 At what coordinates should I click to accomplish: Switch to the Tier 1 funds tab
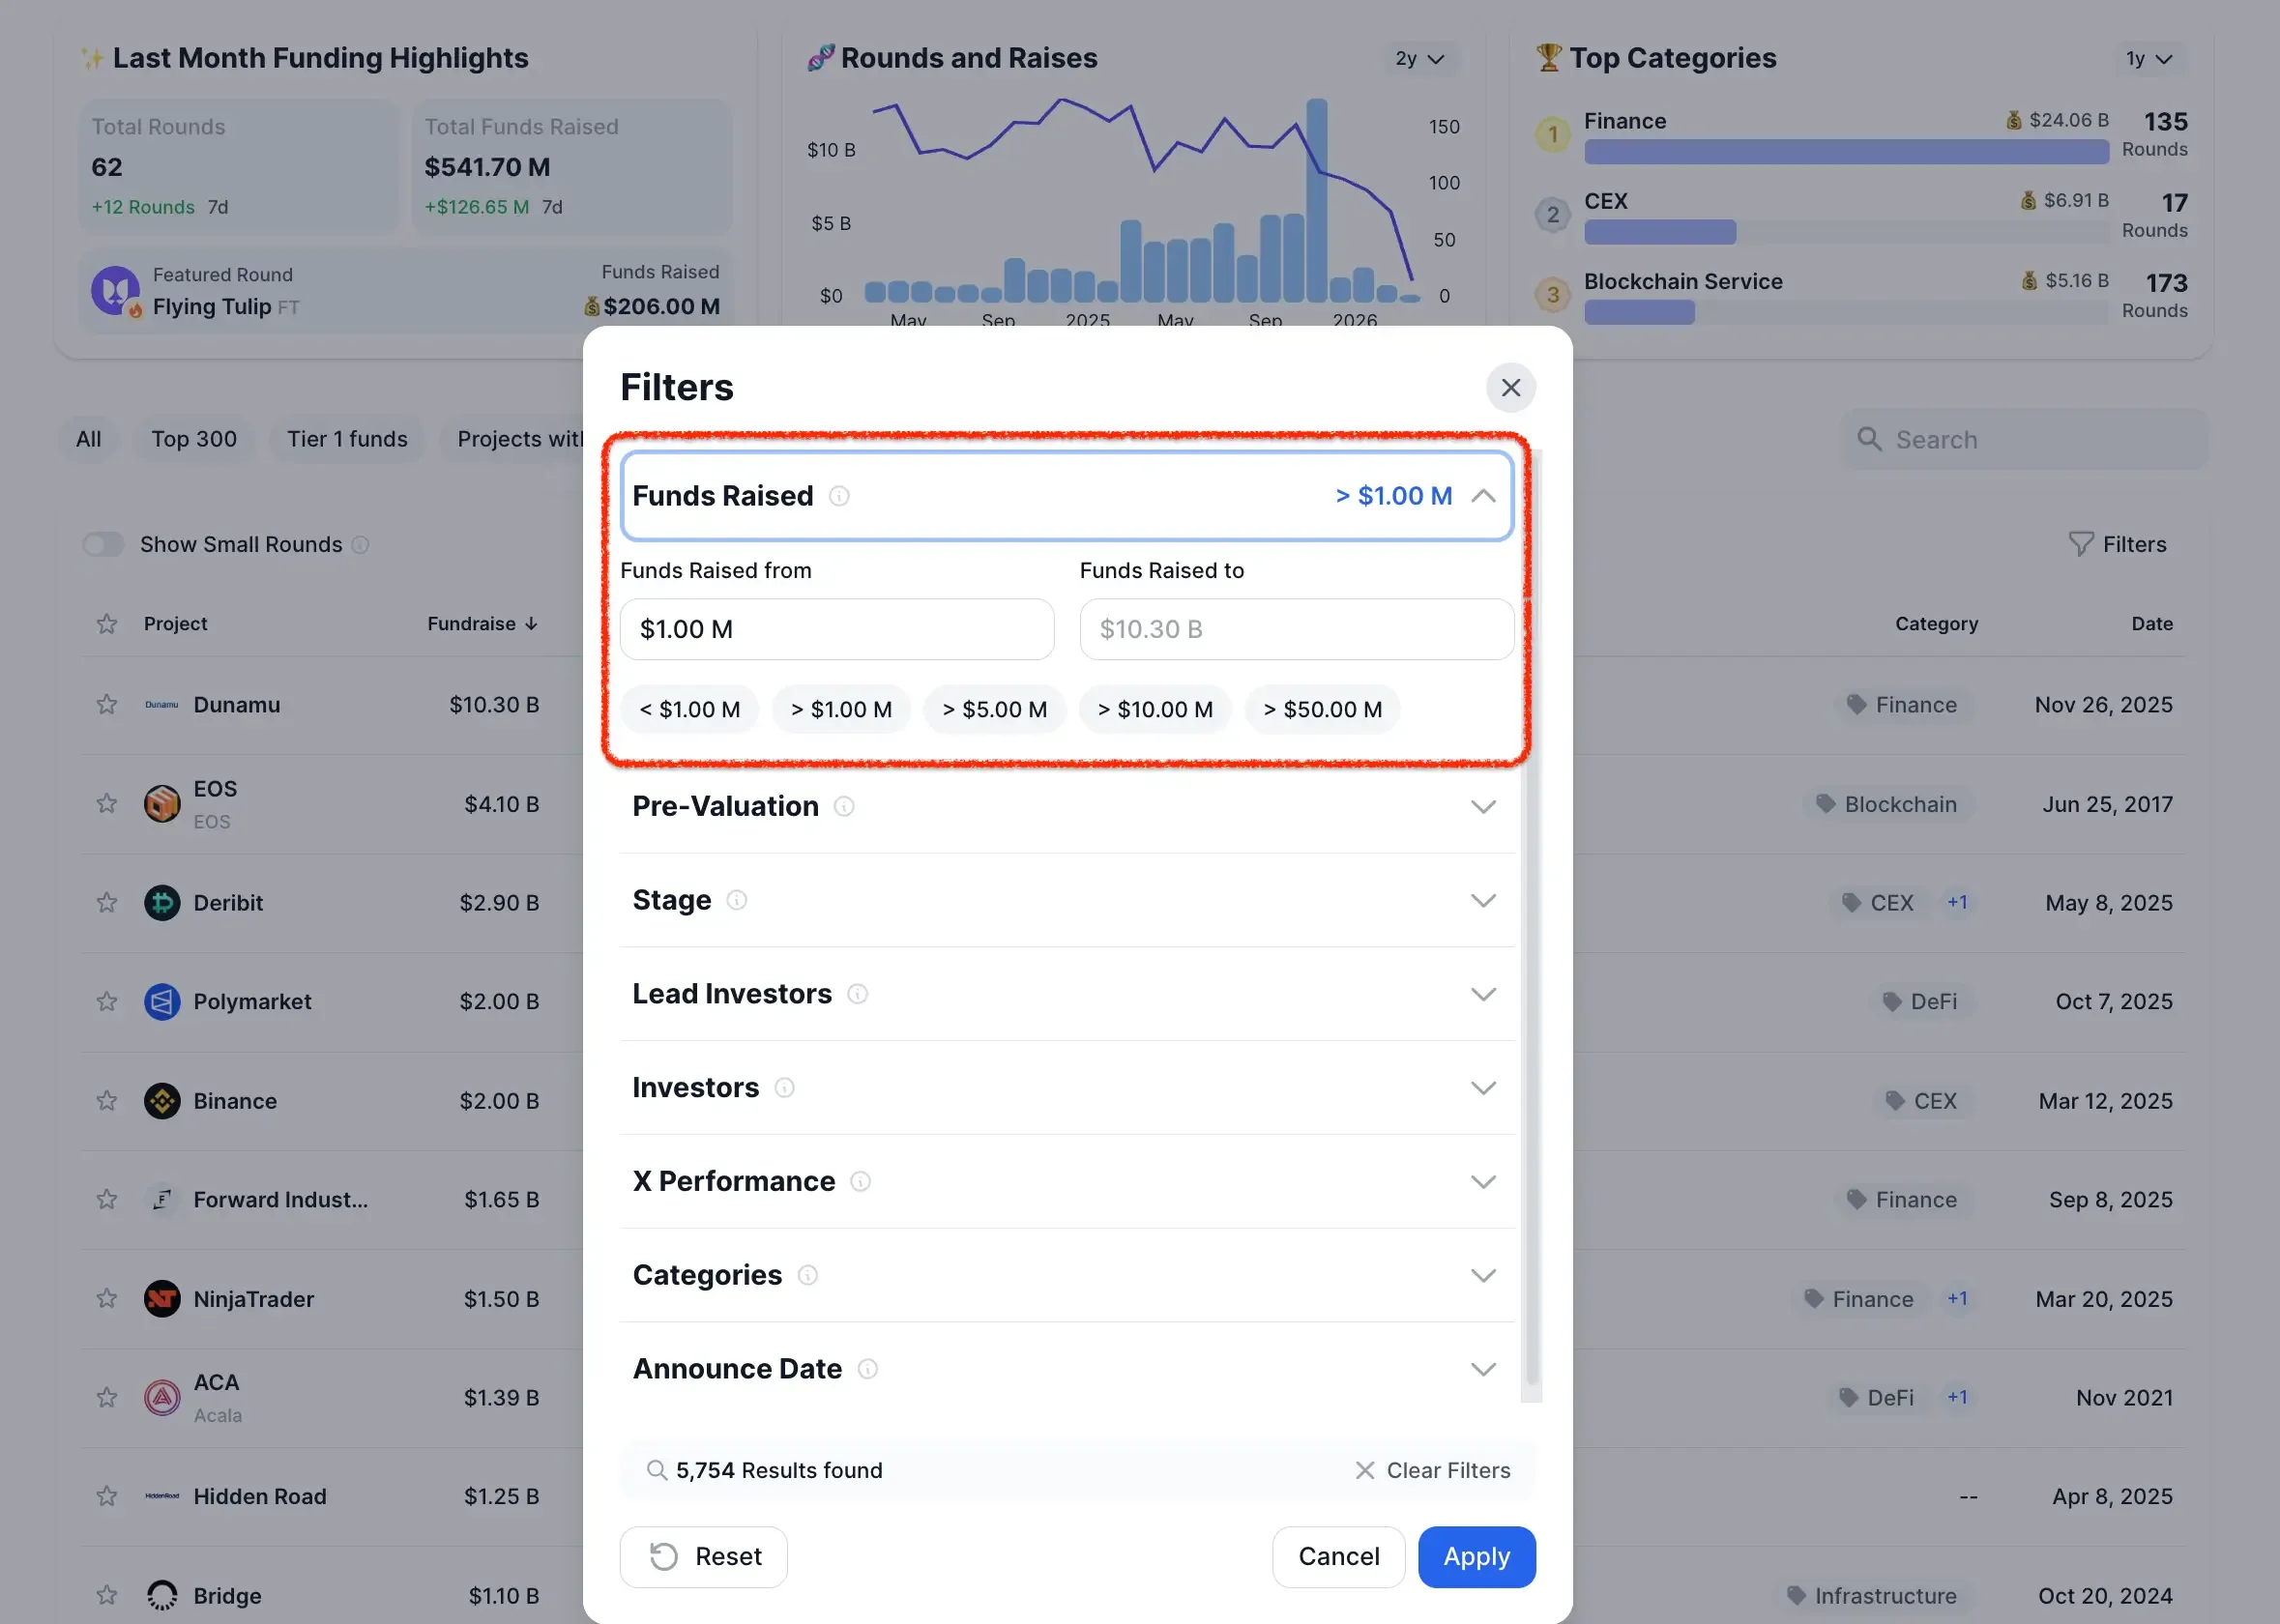pyautogui.click(x=347, y=439)
